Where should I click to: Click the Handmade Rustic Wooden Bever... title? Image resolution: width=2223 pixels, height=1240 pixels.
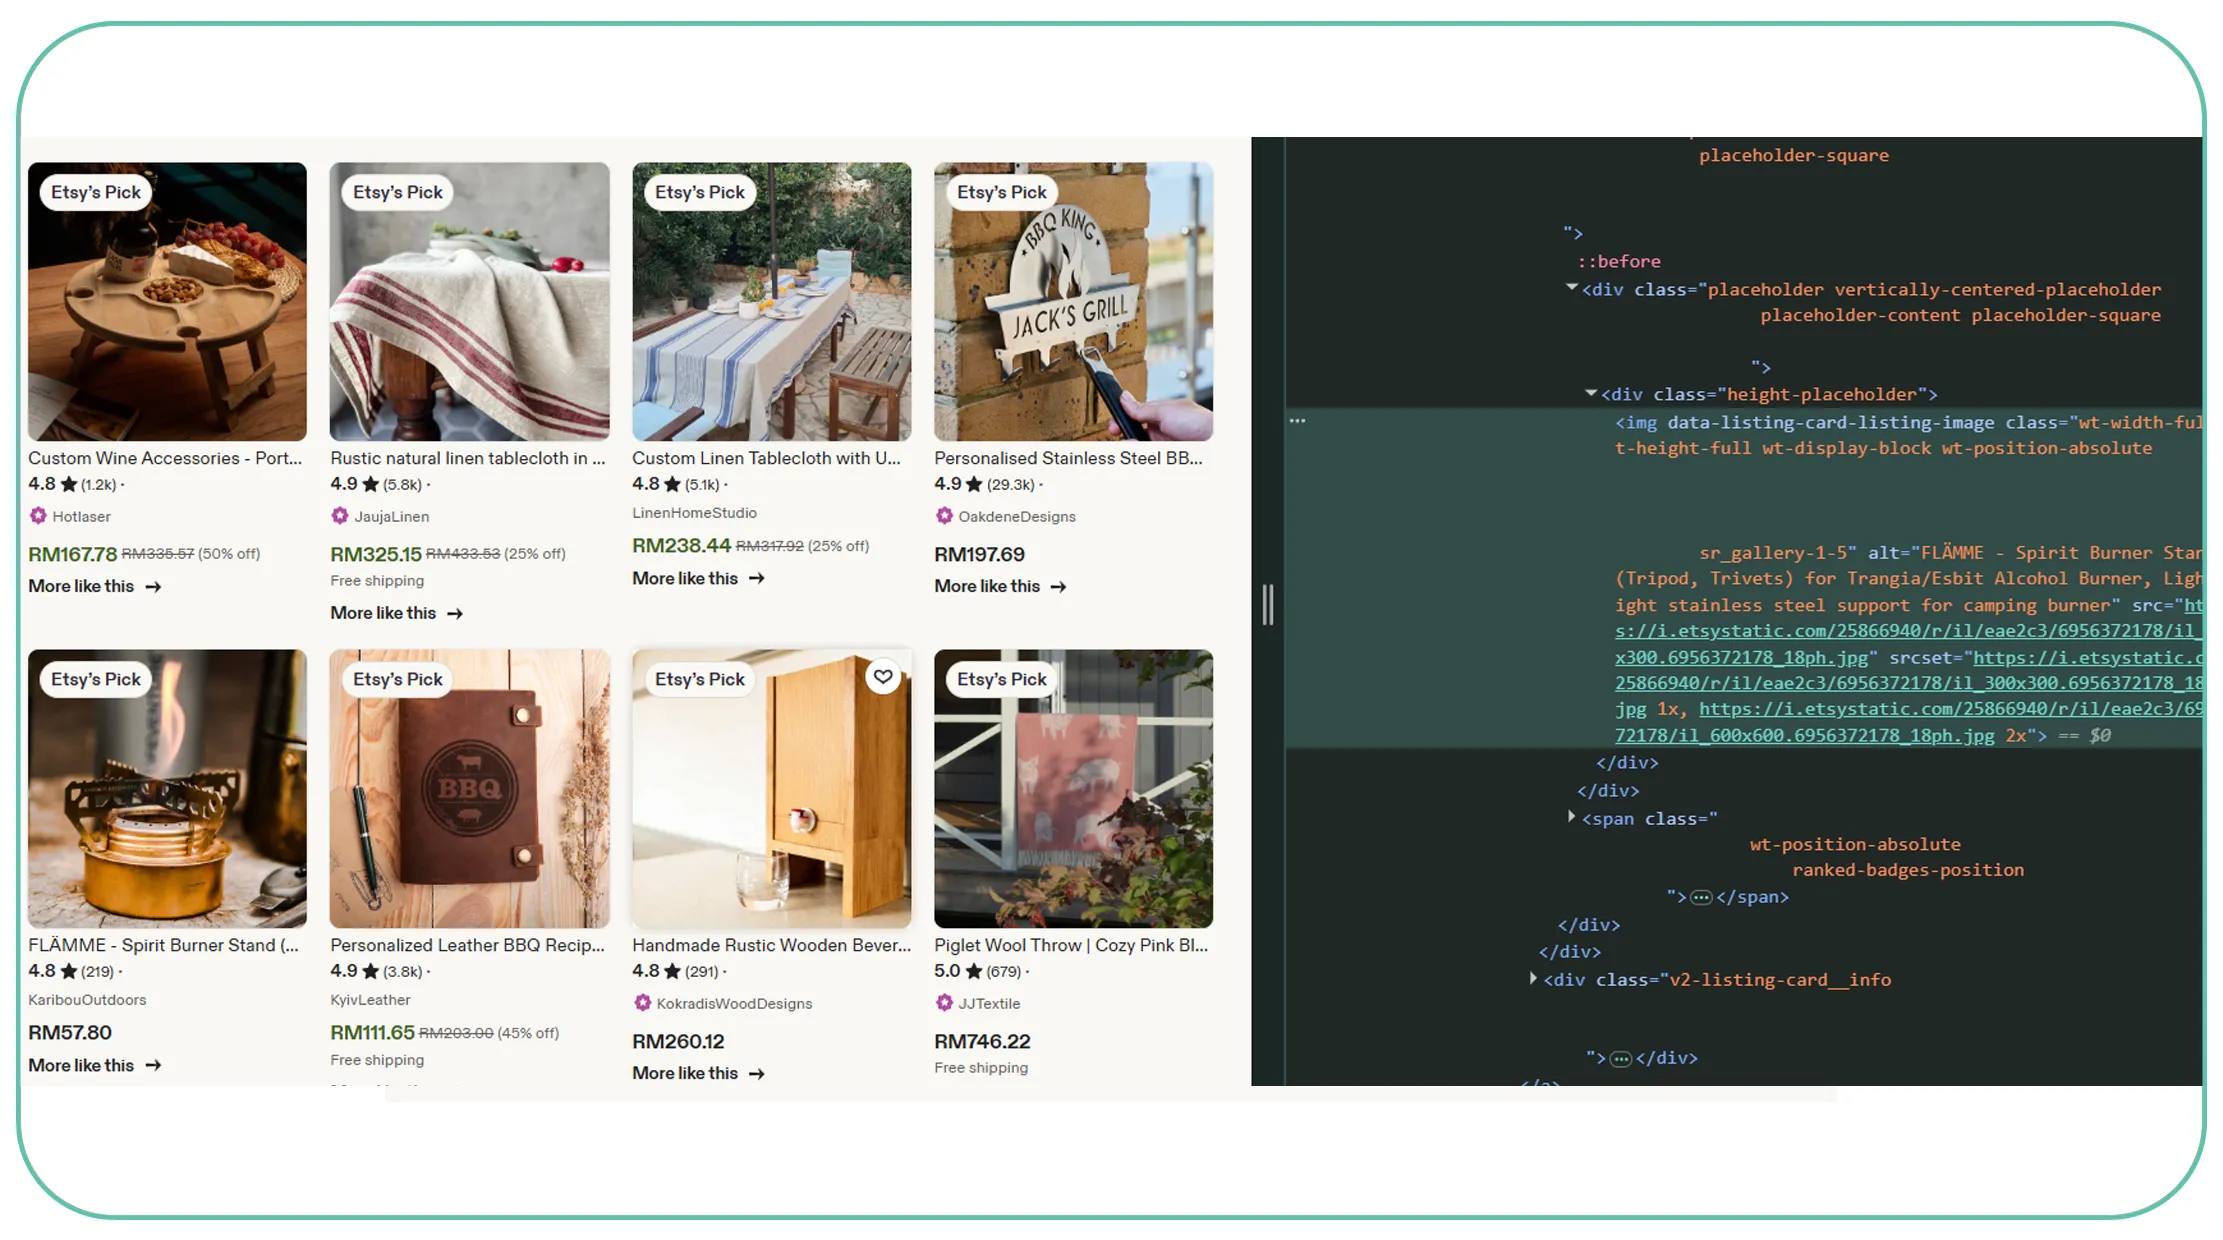771,945
